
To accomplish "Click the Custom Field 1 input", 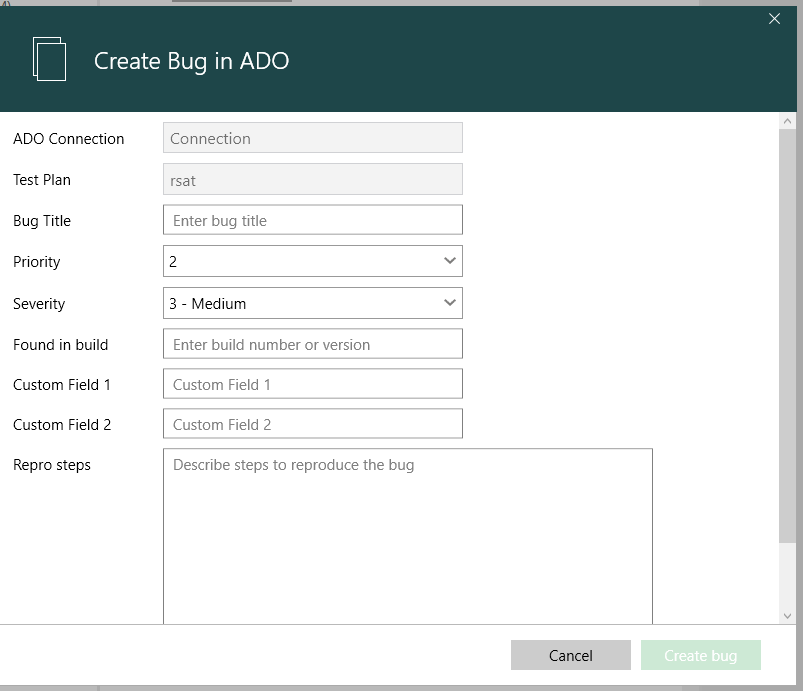I will (x=311, y=383).
